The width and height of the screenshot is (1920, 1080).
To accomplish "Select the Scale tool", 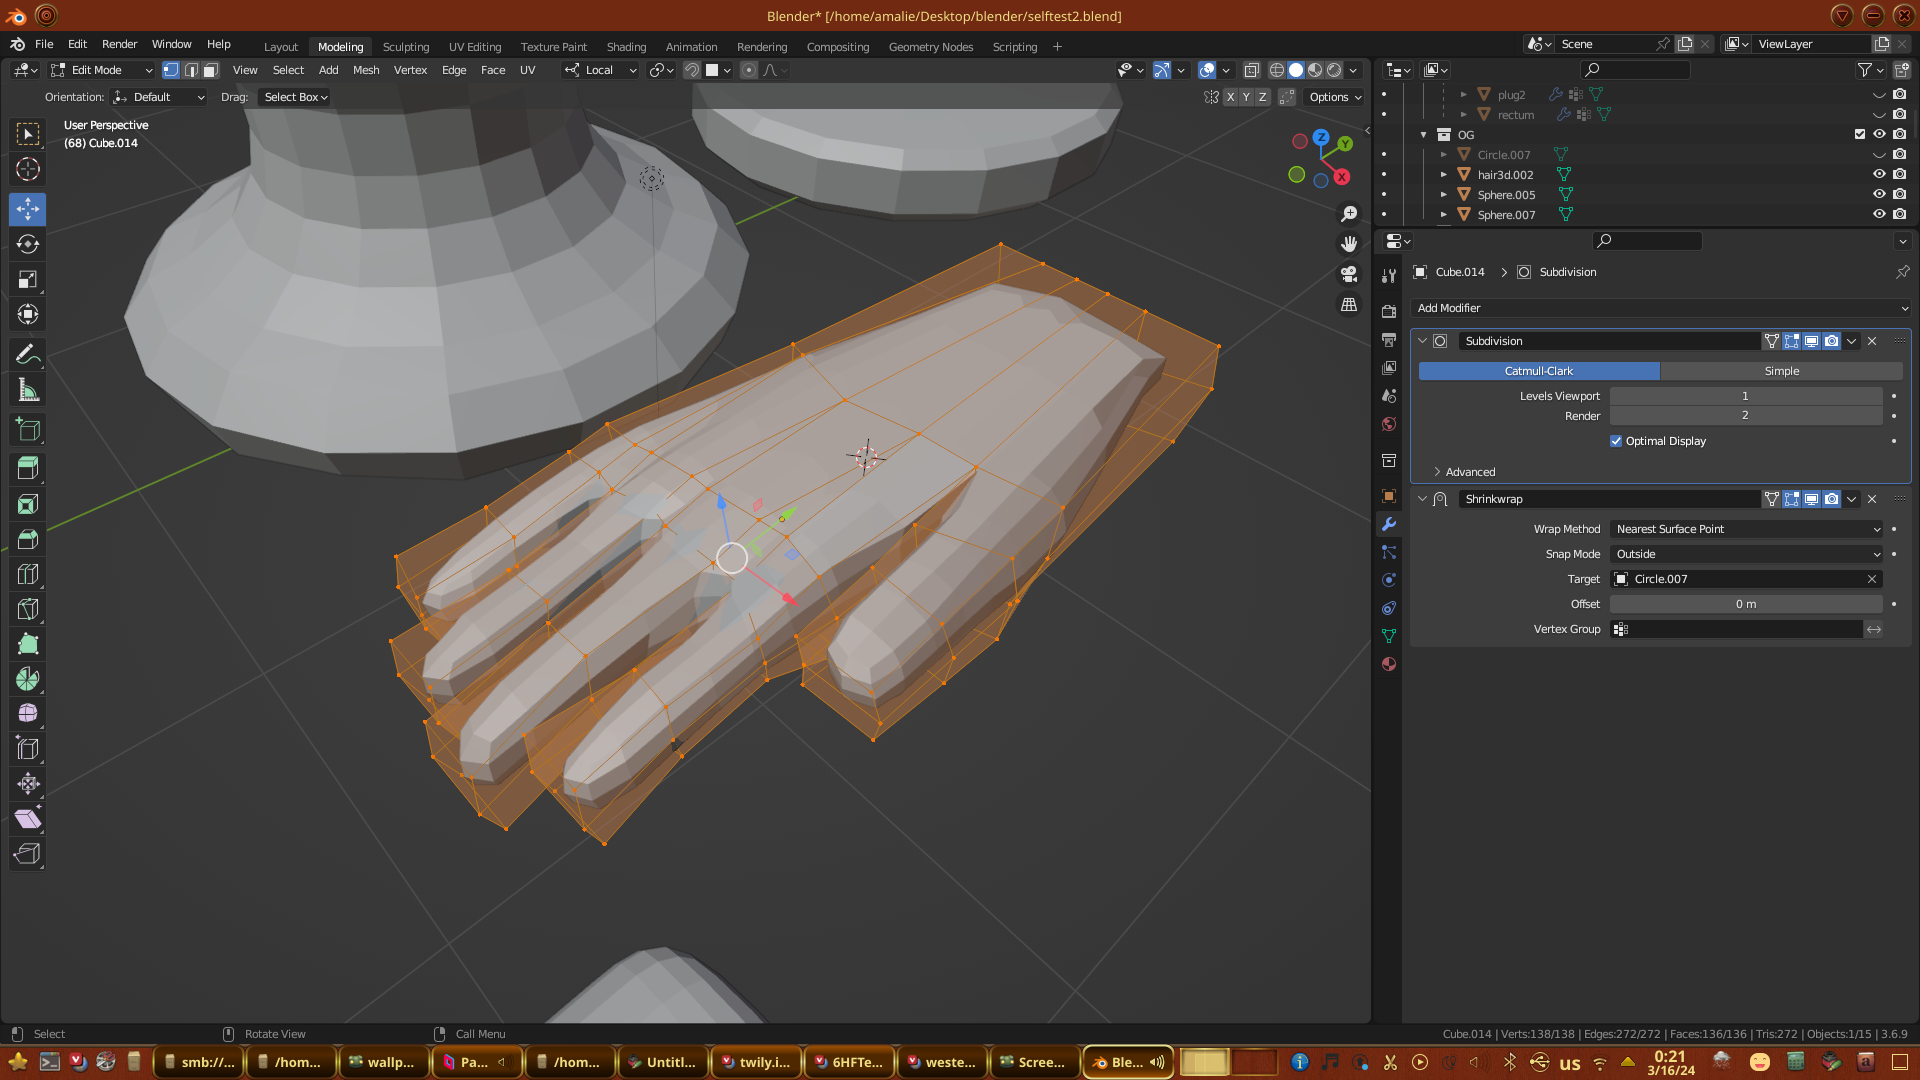I will point(28,280).
